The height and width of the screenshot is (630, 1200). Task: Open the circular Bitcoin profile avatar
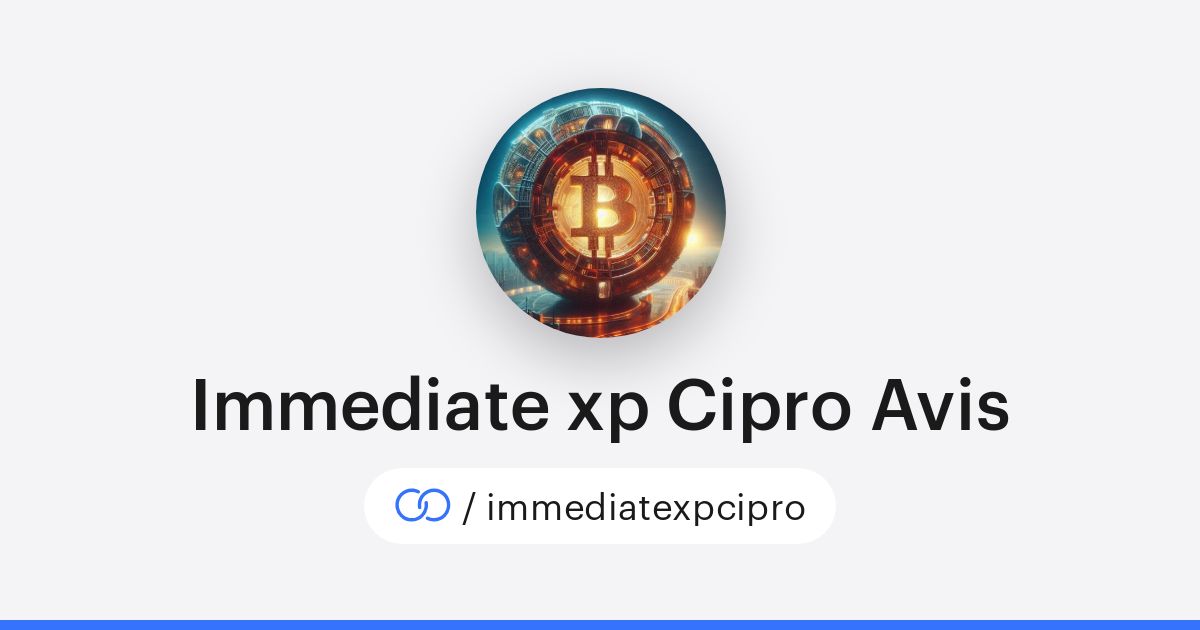tap(600, 212)
